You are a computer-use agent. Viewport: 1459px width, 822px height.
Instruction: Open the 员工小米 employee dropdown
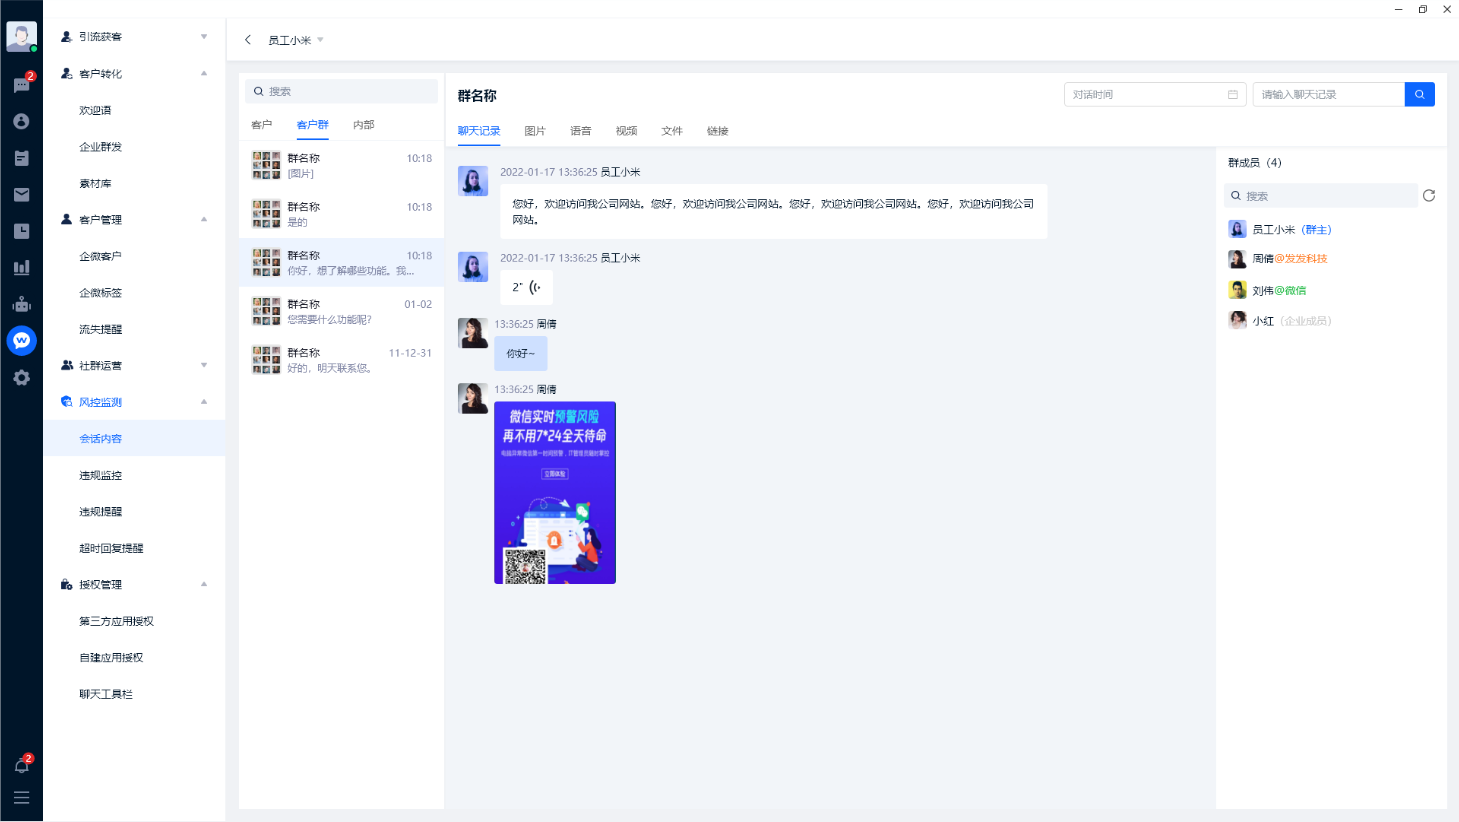click(x=296, y=41)
